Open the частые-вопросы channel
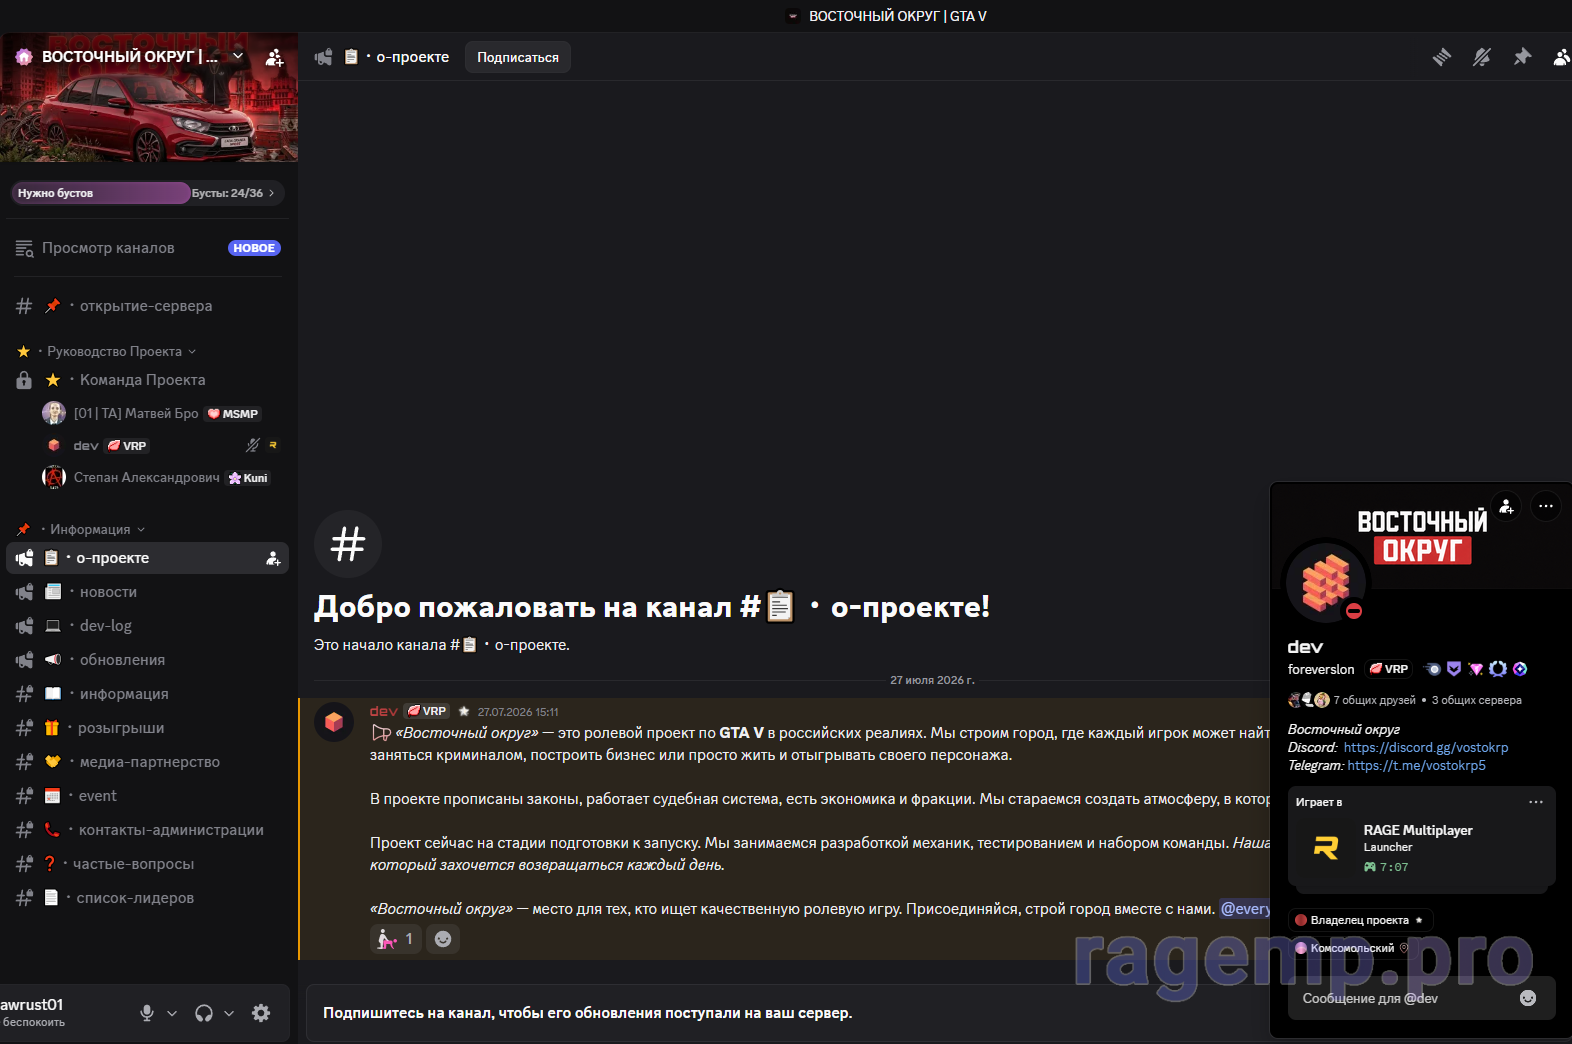 click(148, 864)
